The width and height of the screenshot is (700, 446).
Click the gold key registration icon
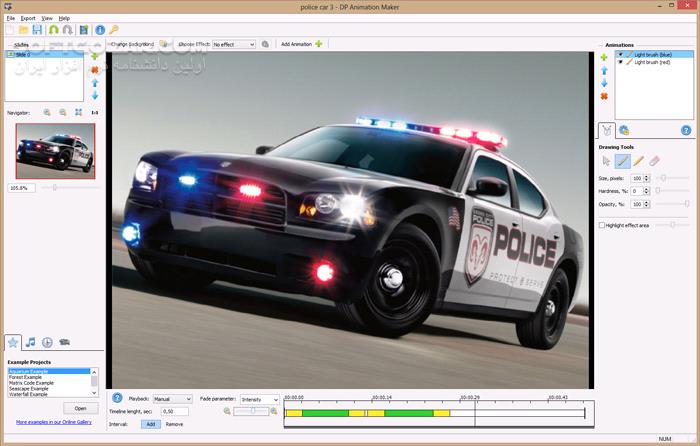click(x=114, y=30)
